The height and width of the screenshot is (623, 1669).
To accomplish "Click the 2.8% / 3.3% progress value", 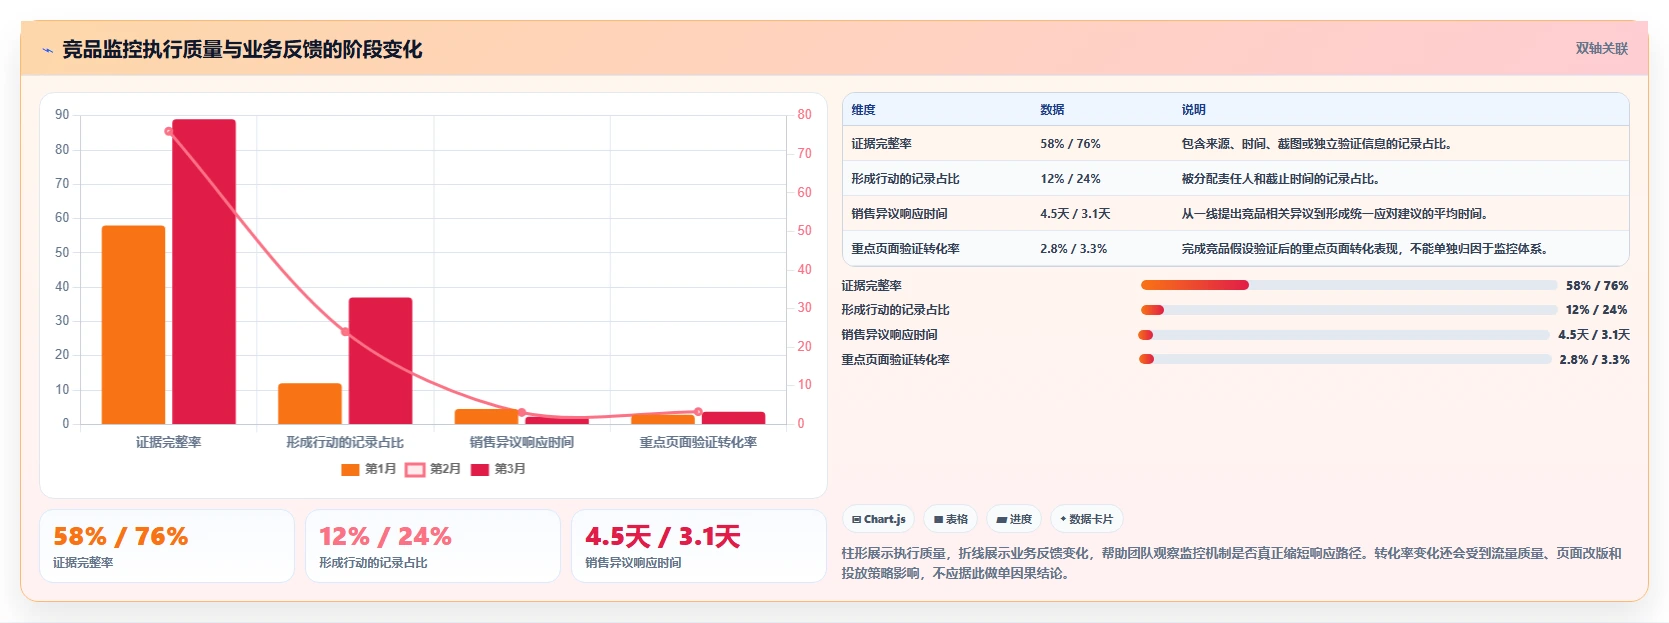I will tap(1594, 359).
